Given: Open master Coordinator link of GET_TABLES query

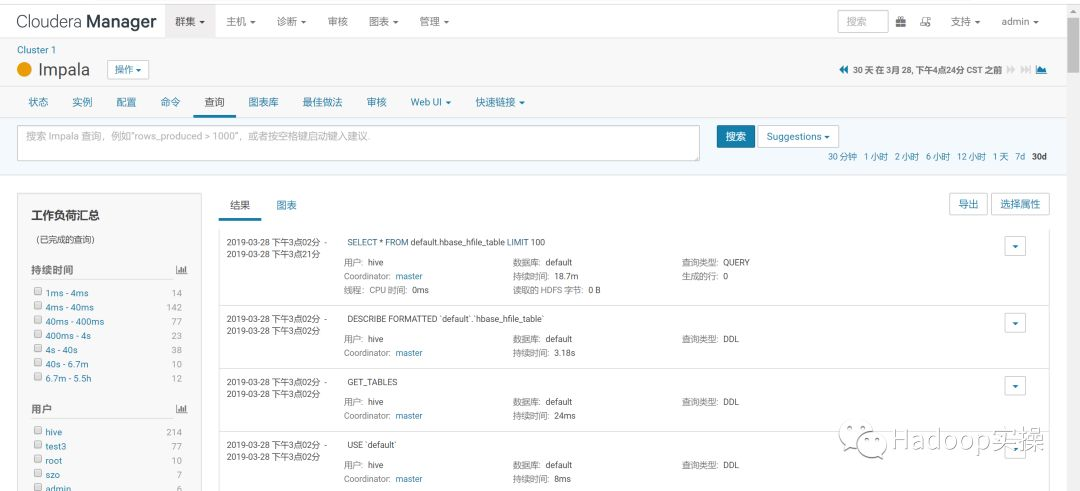Looking at the screenshot, I should pyautogui.click(x=408, y=416).
